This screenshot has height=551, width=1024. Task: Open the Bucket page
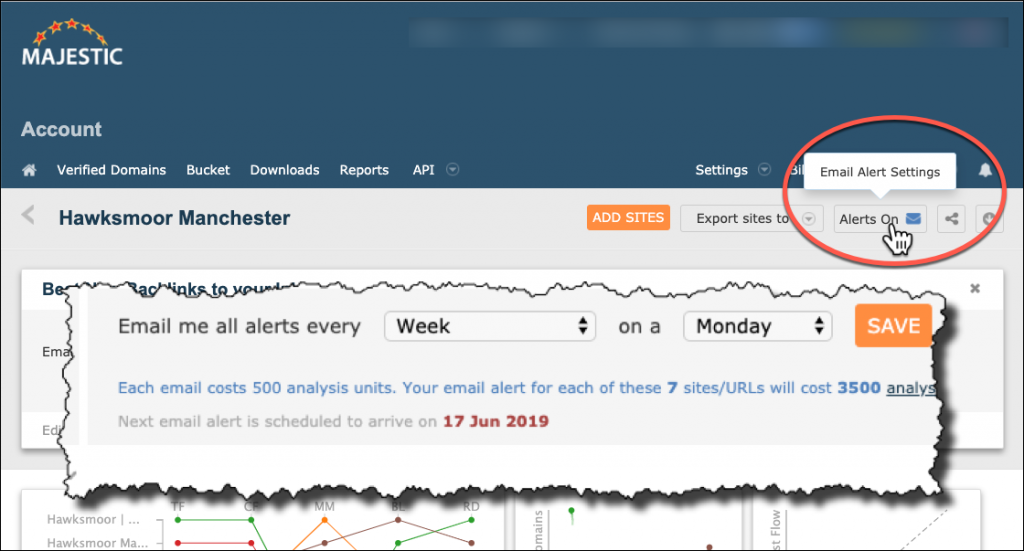pyautogui.click(x=208, y=170)
